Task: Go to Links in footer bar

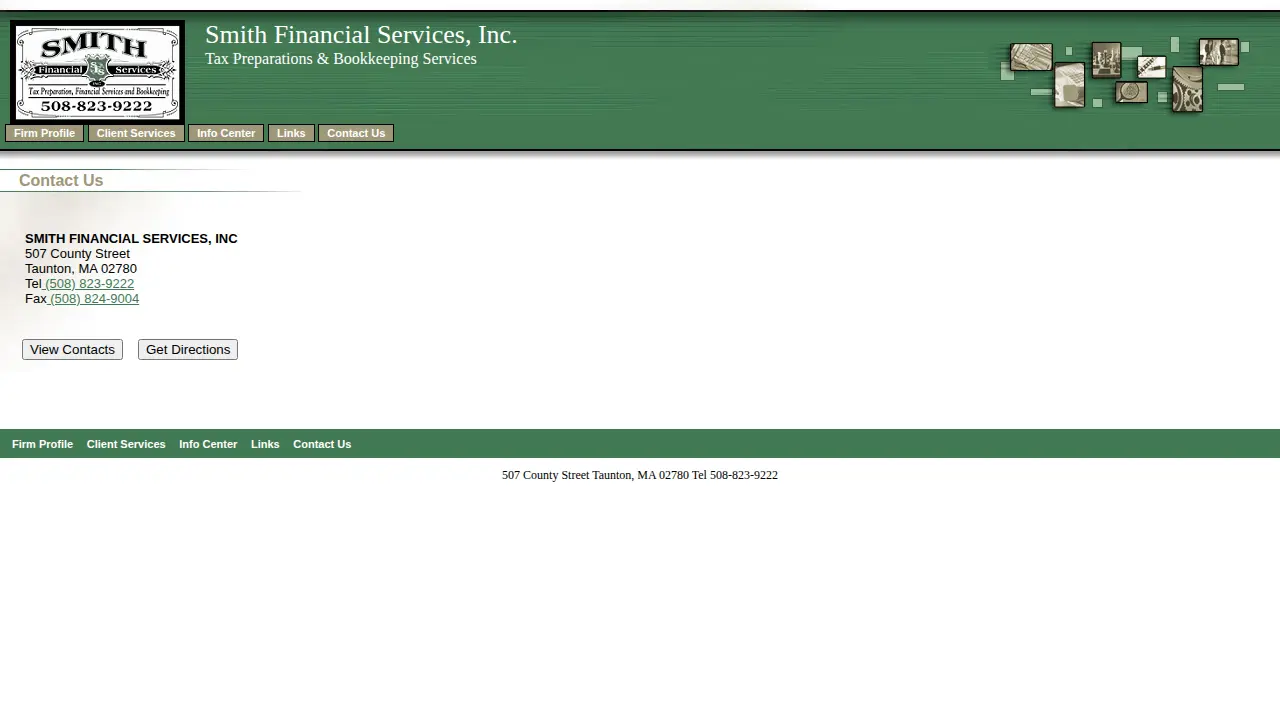Action: [x=265, y=444]
